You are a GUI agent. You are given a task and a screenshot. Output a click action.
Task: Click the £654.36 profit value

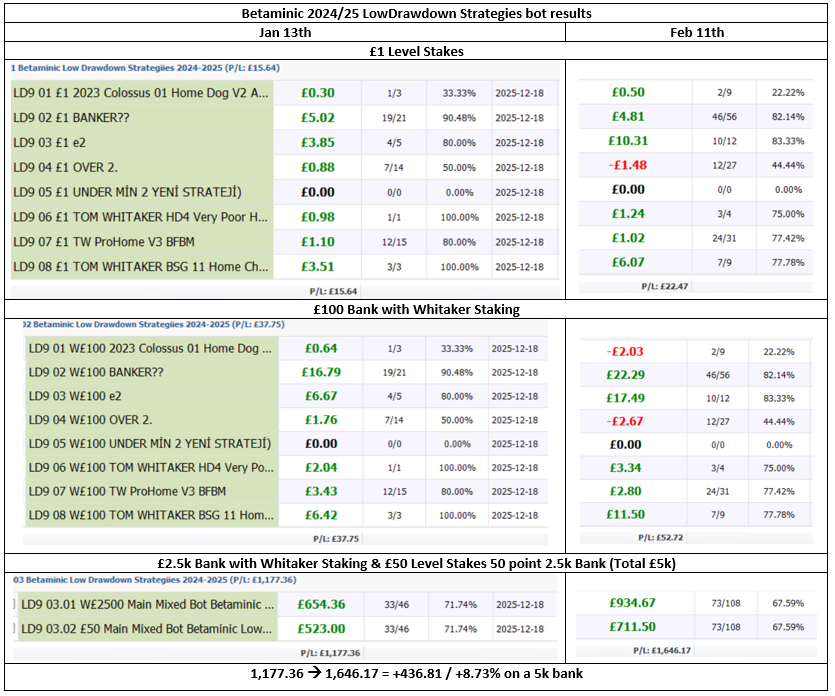click(321, 604)
